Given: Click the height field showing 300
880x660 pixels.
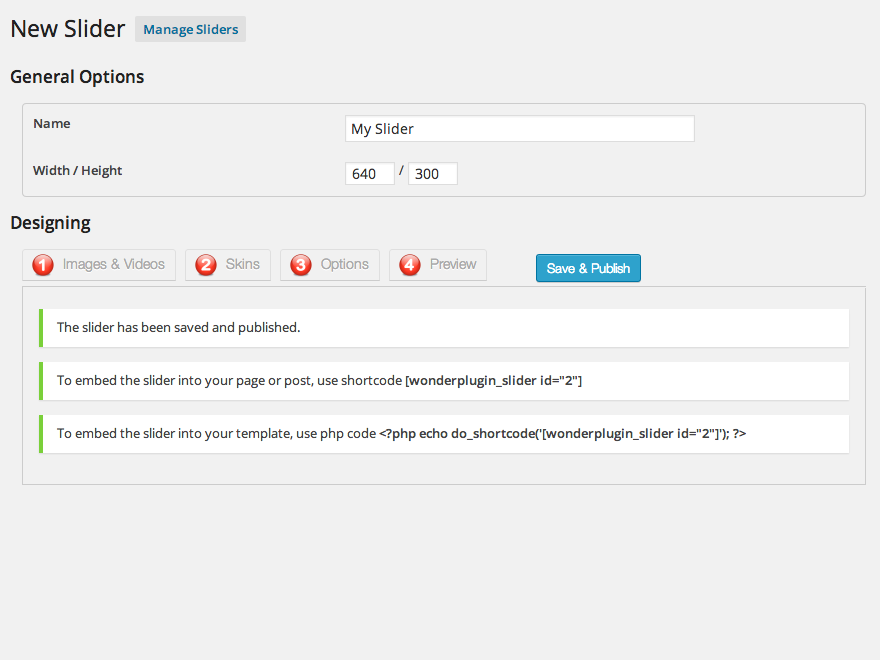Looking at the screenshot, I should (x=432, y=174).
